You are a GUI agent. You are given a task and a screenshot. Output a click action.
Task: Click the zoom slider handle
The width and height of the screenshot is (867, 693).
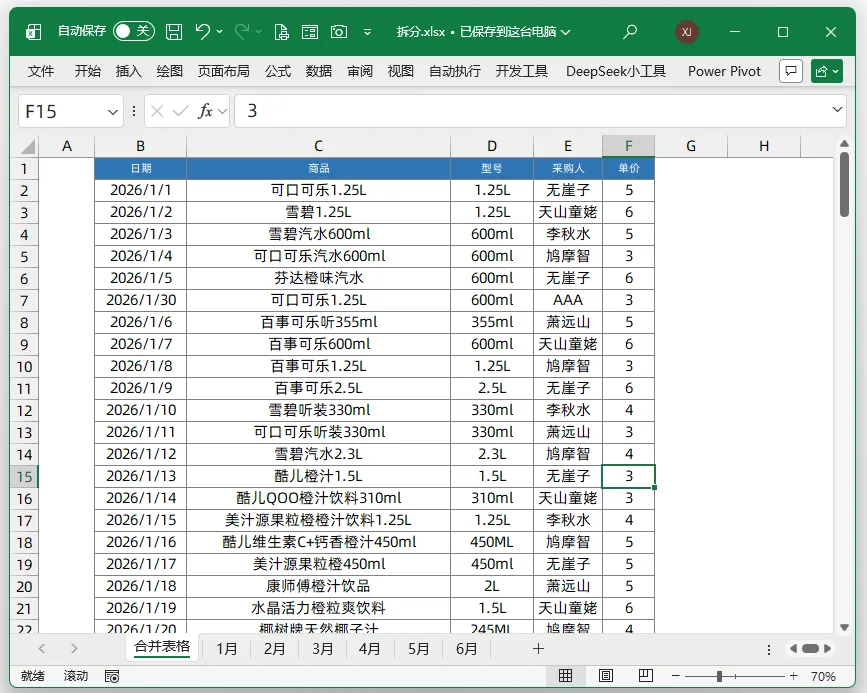coord(719,676)
